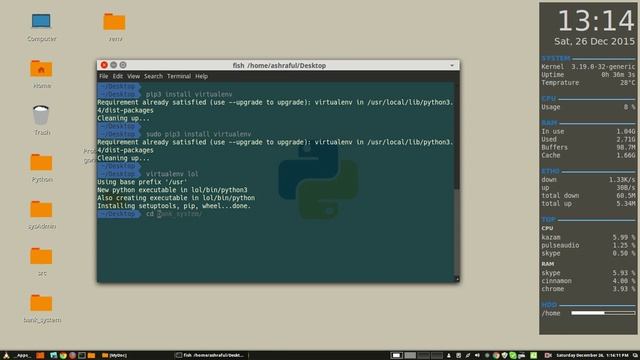
Task: Click the 'virtualenv lol' command text
Action: [172, 174]
